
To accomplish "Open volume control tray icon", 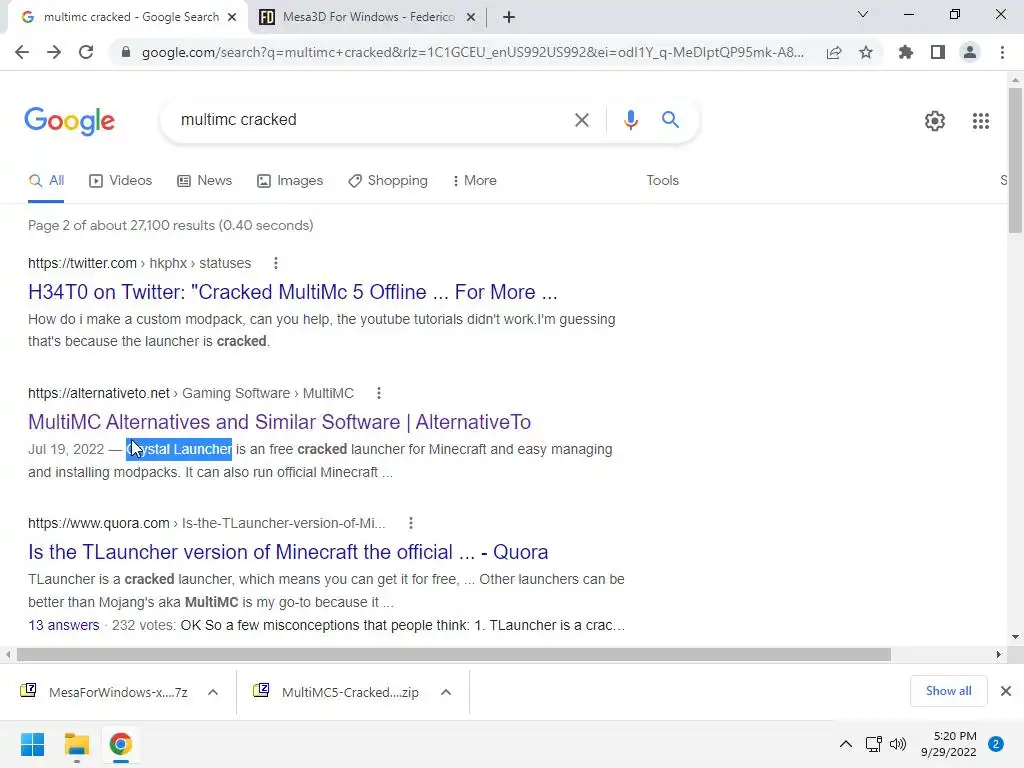I will pos(898,744).
